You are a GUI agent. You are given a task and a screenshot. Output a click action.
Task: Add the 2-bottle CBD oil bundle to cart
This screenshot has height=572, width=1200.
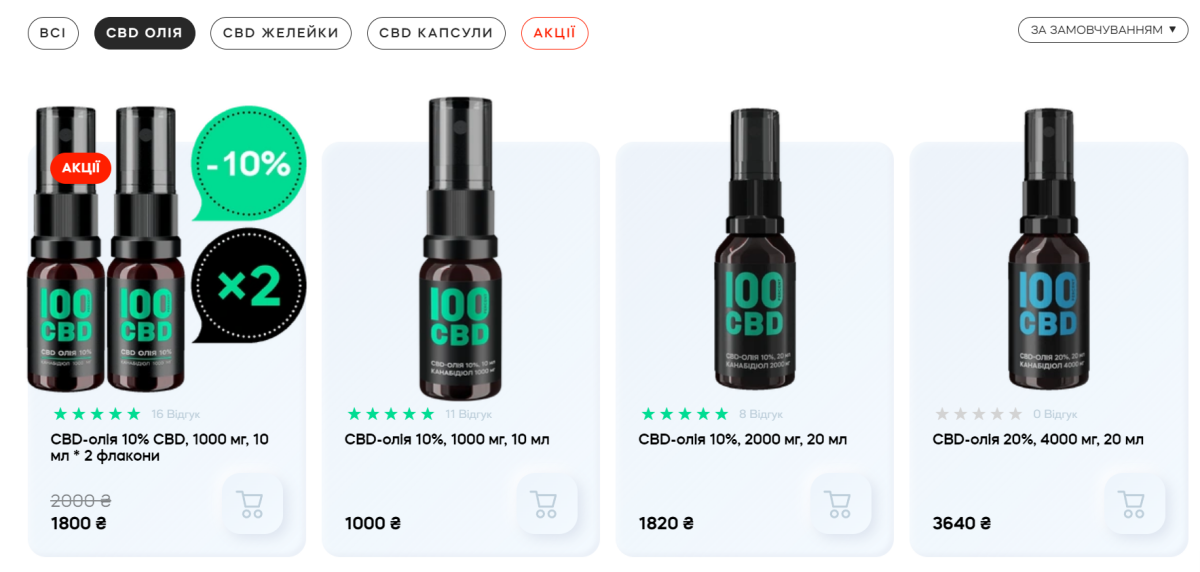coord(252,504)
